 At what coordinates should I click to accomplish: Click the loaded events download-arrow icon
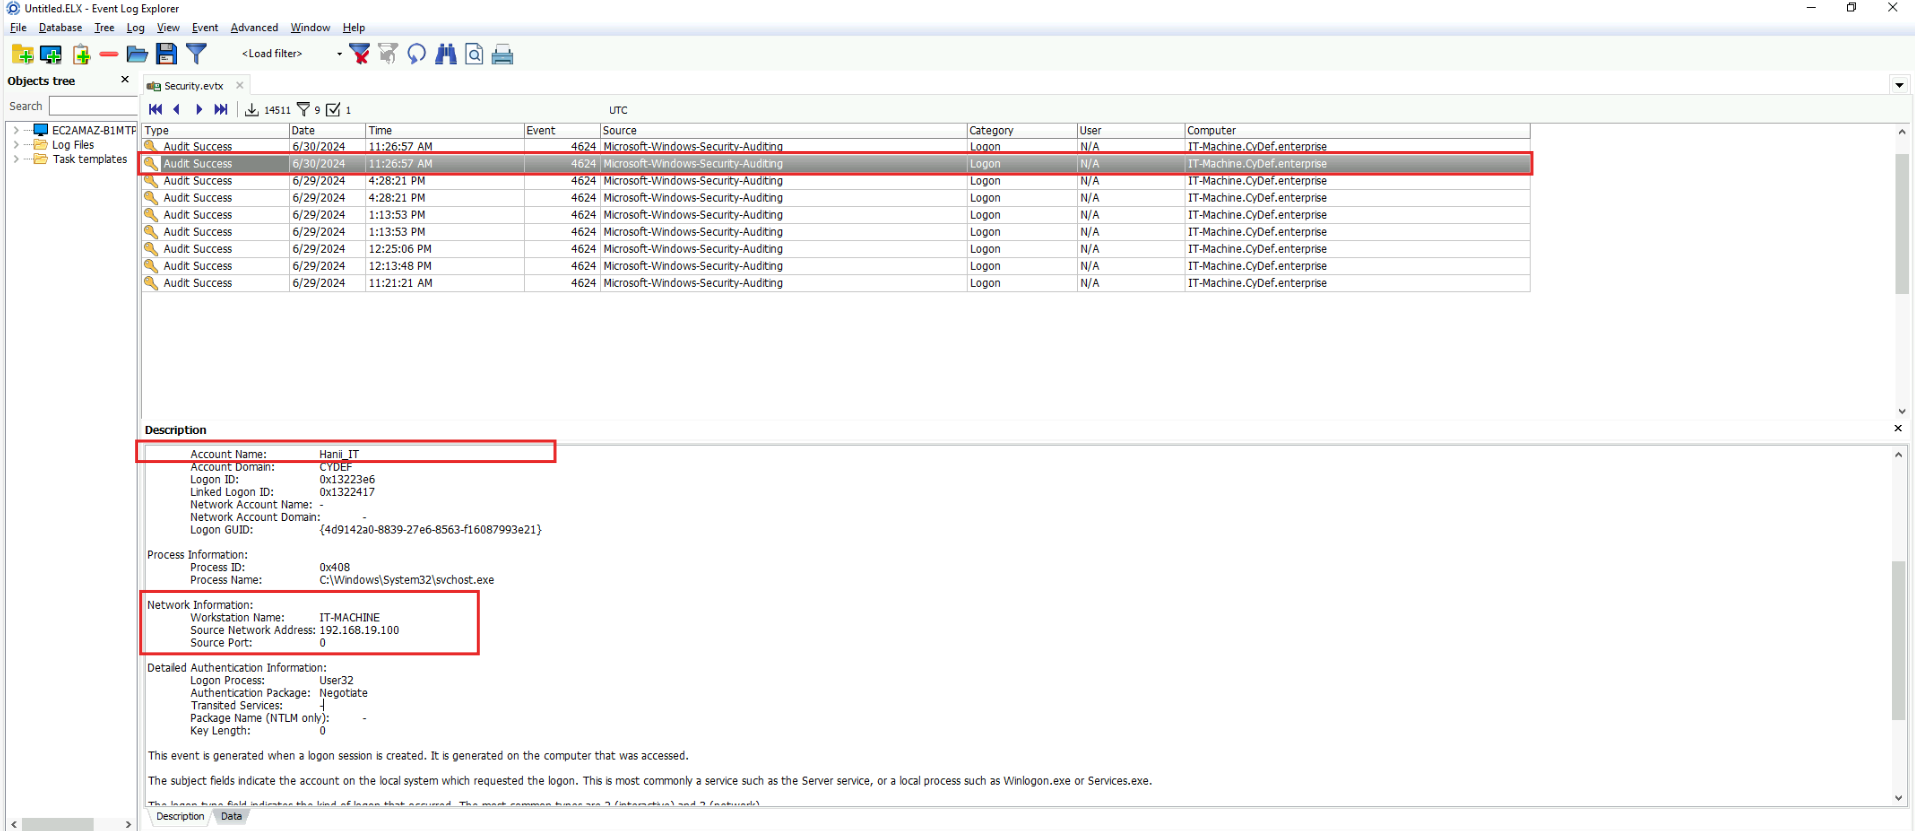point(252,110)
